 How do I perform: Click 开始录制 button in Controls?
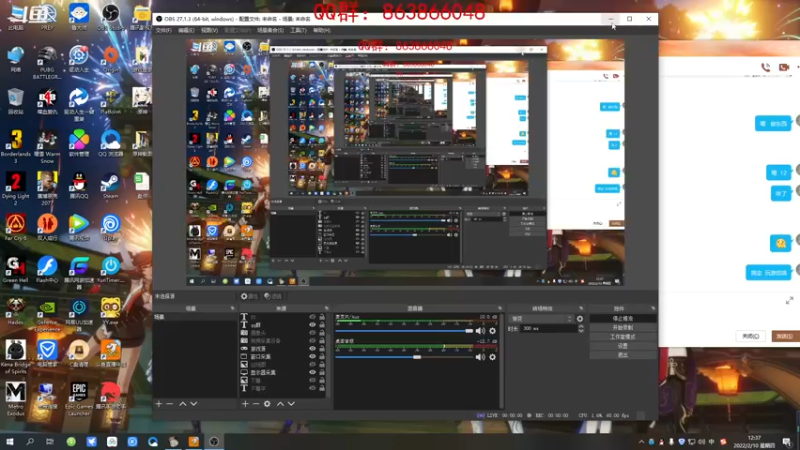622,328
